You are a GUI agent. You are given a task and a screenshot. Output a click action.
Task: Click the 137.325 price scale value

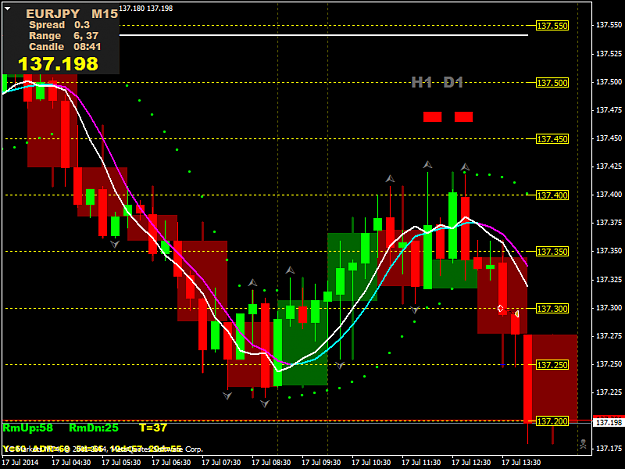609,280
